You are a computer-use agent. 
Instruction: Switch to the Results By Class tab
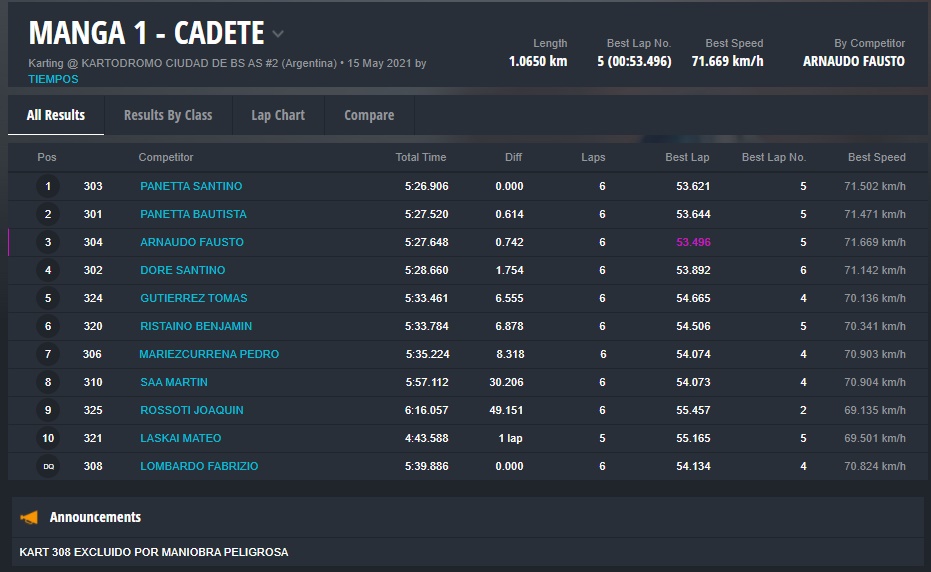pos(168,115)
